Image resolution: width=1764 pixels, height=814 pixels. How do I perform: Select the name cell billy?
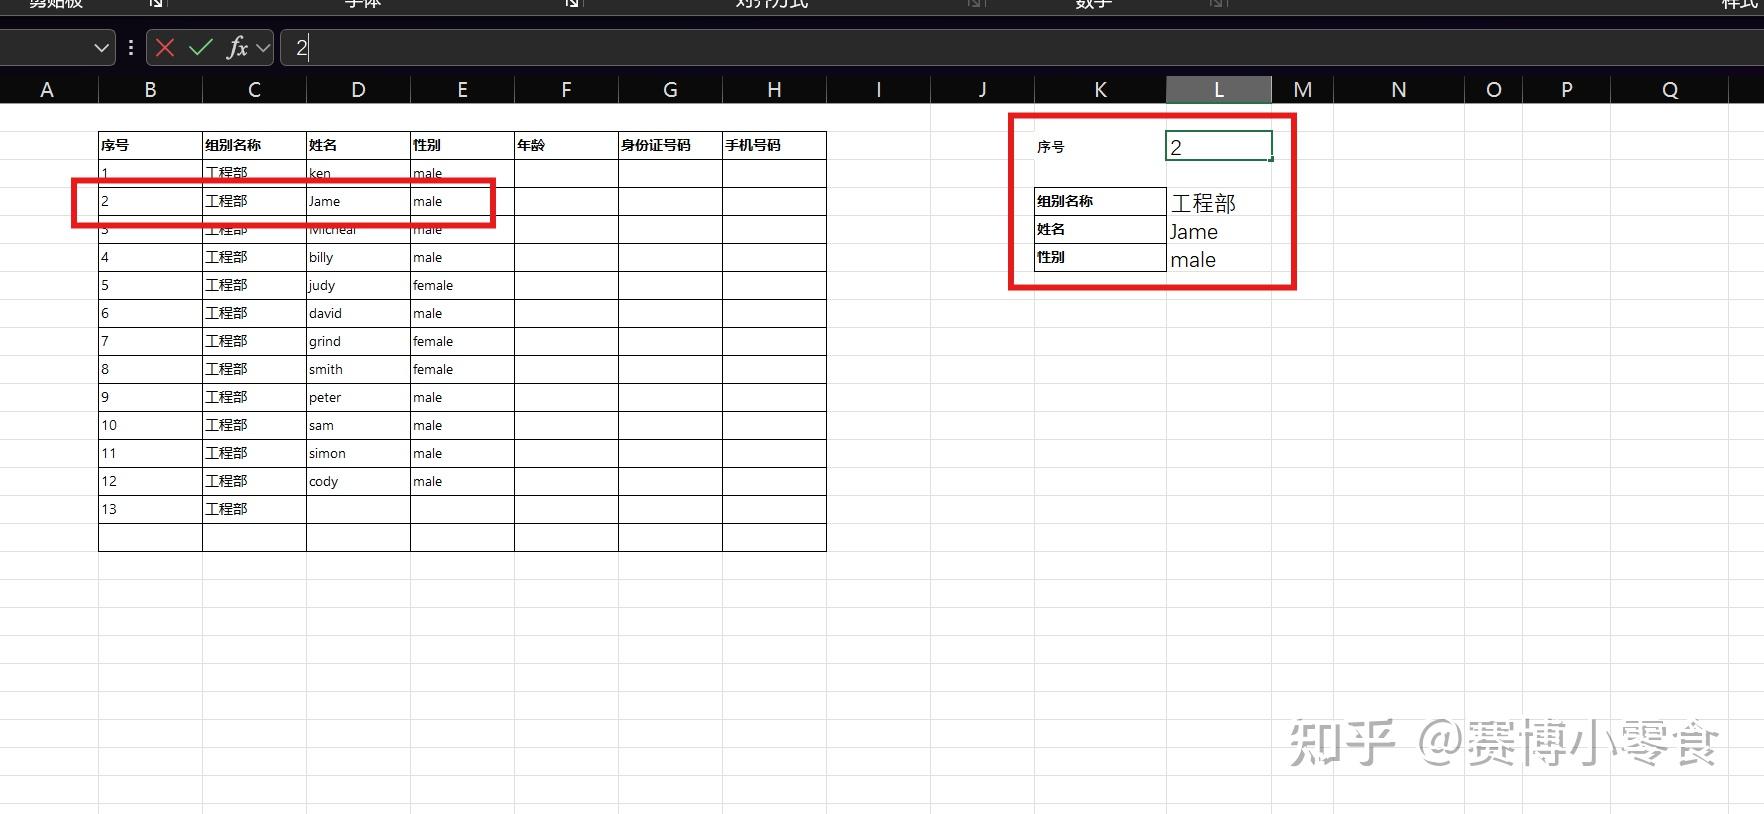point(358,257)
